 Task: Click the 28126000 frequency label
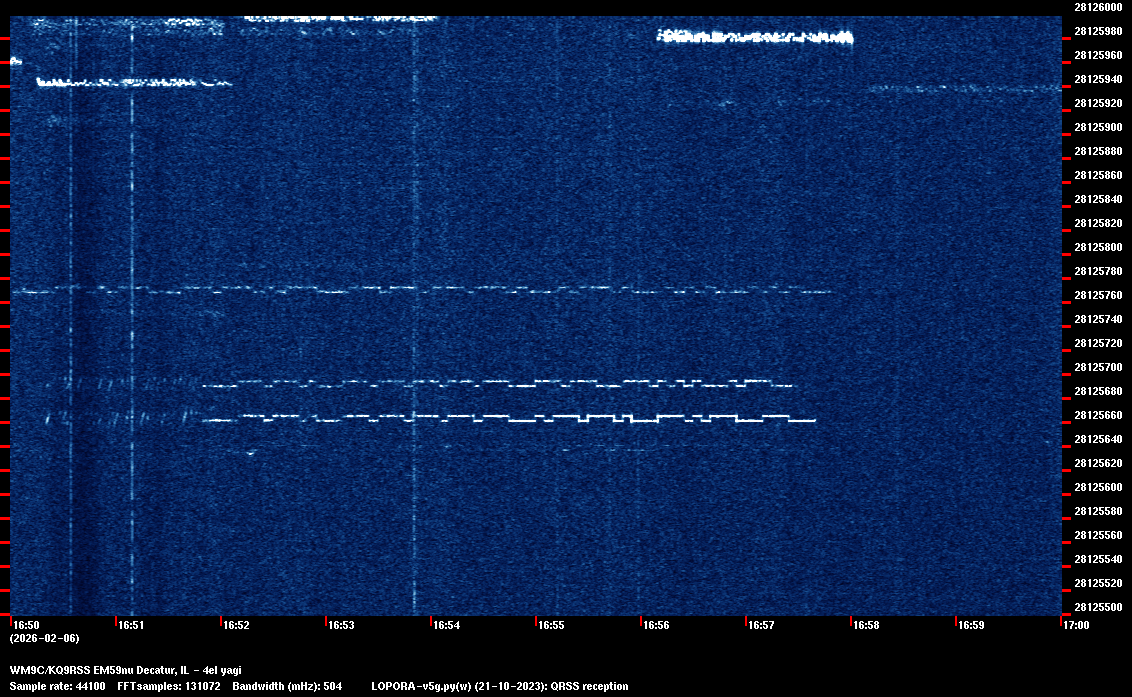pos(1097,7)
